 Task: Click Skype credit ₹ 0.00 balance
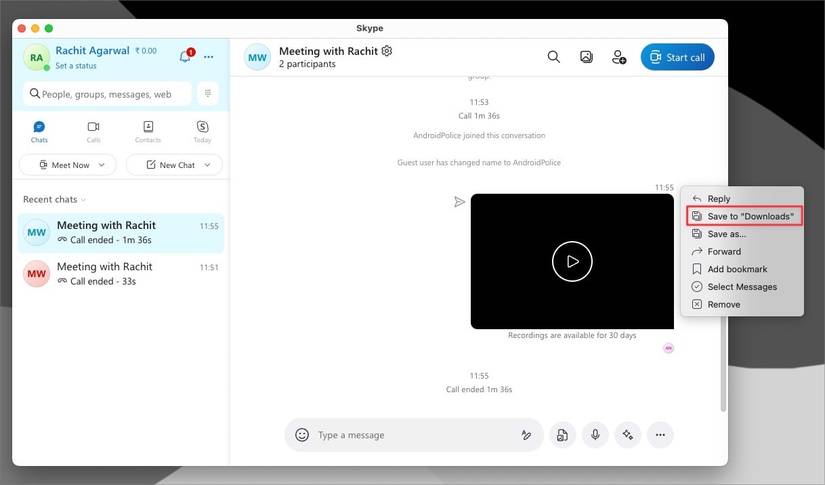146,50
